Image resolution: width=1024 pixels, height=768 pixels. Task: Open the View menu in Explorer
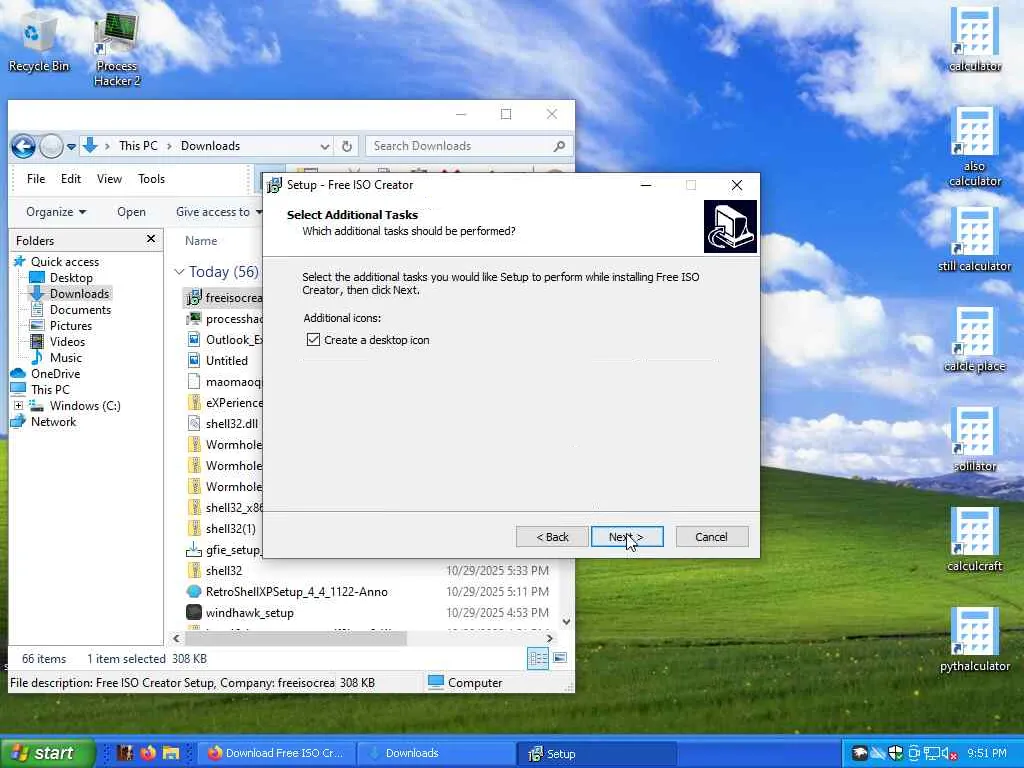click(109, 179)
